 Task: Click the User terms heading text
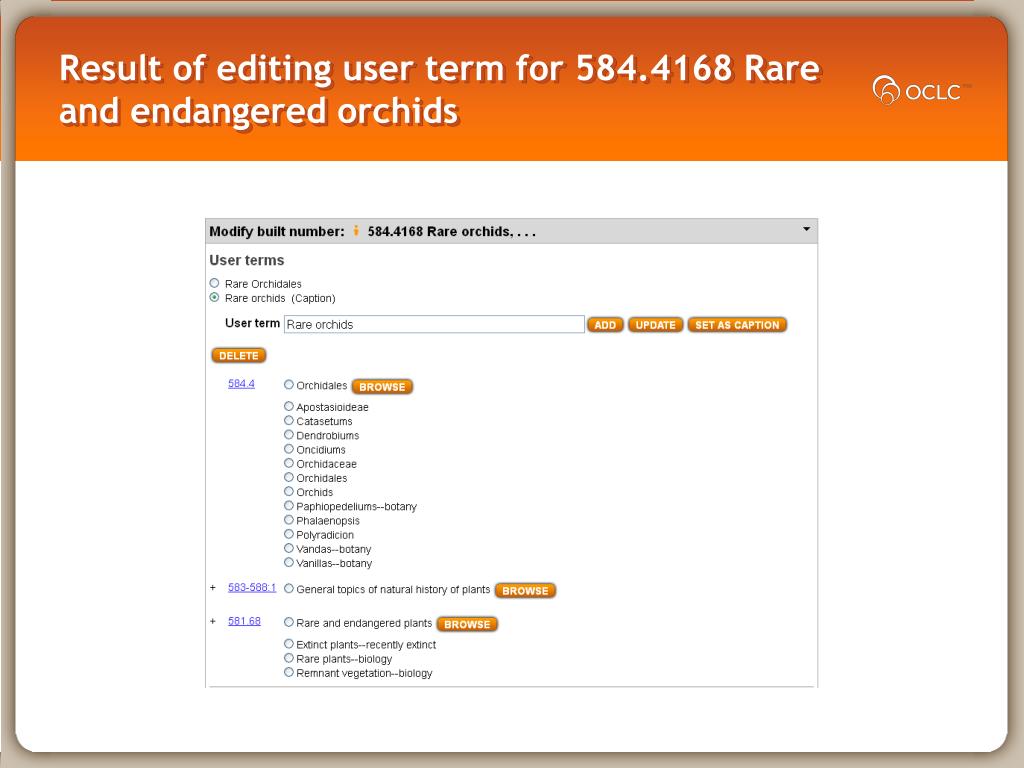pyautogui.click(x=247, y=260)
